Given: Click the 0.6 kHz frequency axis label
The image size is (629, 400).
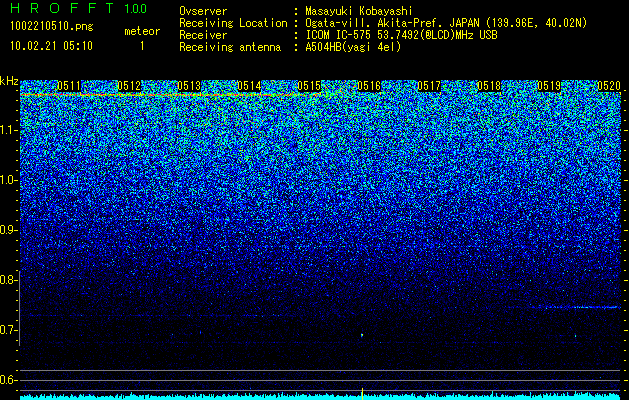Looking at the screenshot, I should pyautogui.click(x=9, y=380).
